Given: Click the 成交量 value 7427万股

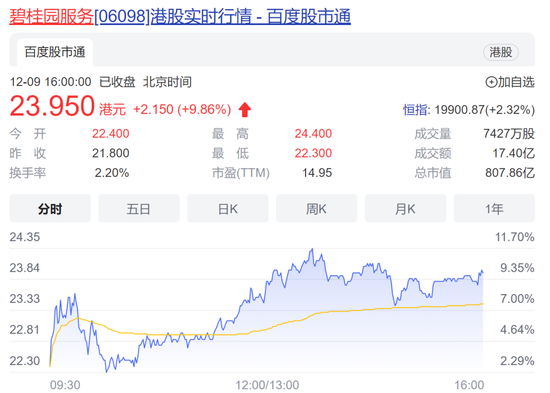Looking at the screenshot, I should [509, 134].
